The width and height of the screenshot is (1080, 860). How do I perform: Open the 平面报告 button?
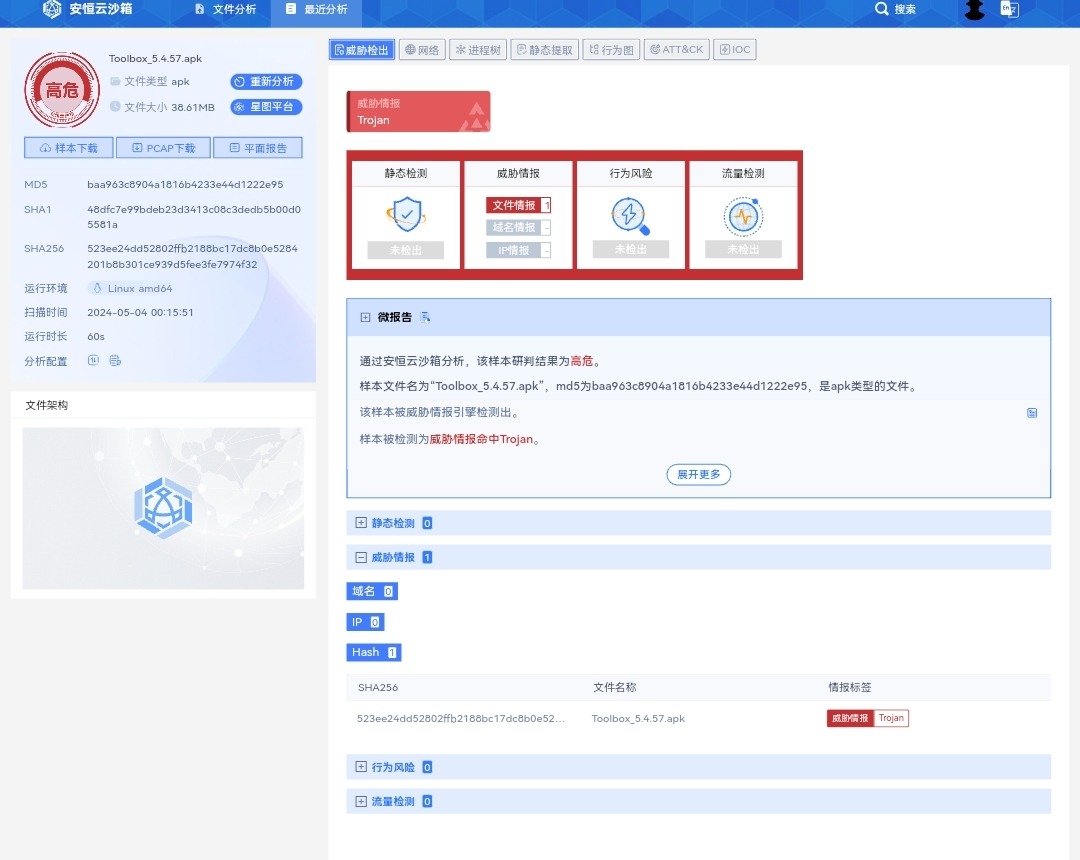258,148
